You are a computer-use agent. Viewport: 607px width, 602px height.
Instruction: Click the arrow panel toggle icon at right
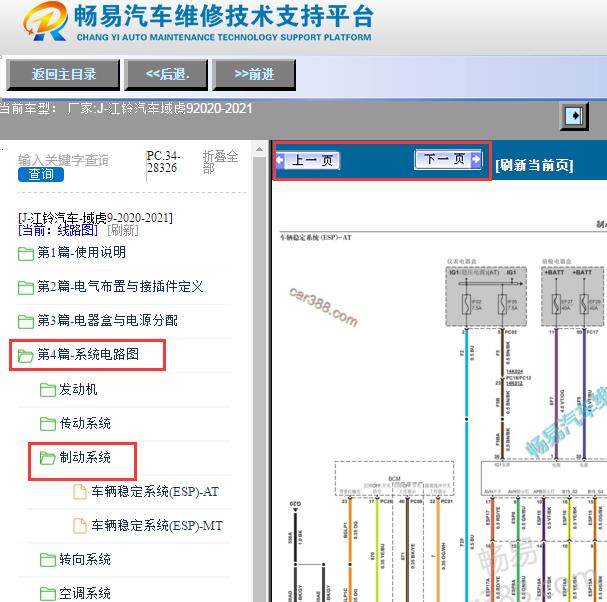pos(574,115)
